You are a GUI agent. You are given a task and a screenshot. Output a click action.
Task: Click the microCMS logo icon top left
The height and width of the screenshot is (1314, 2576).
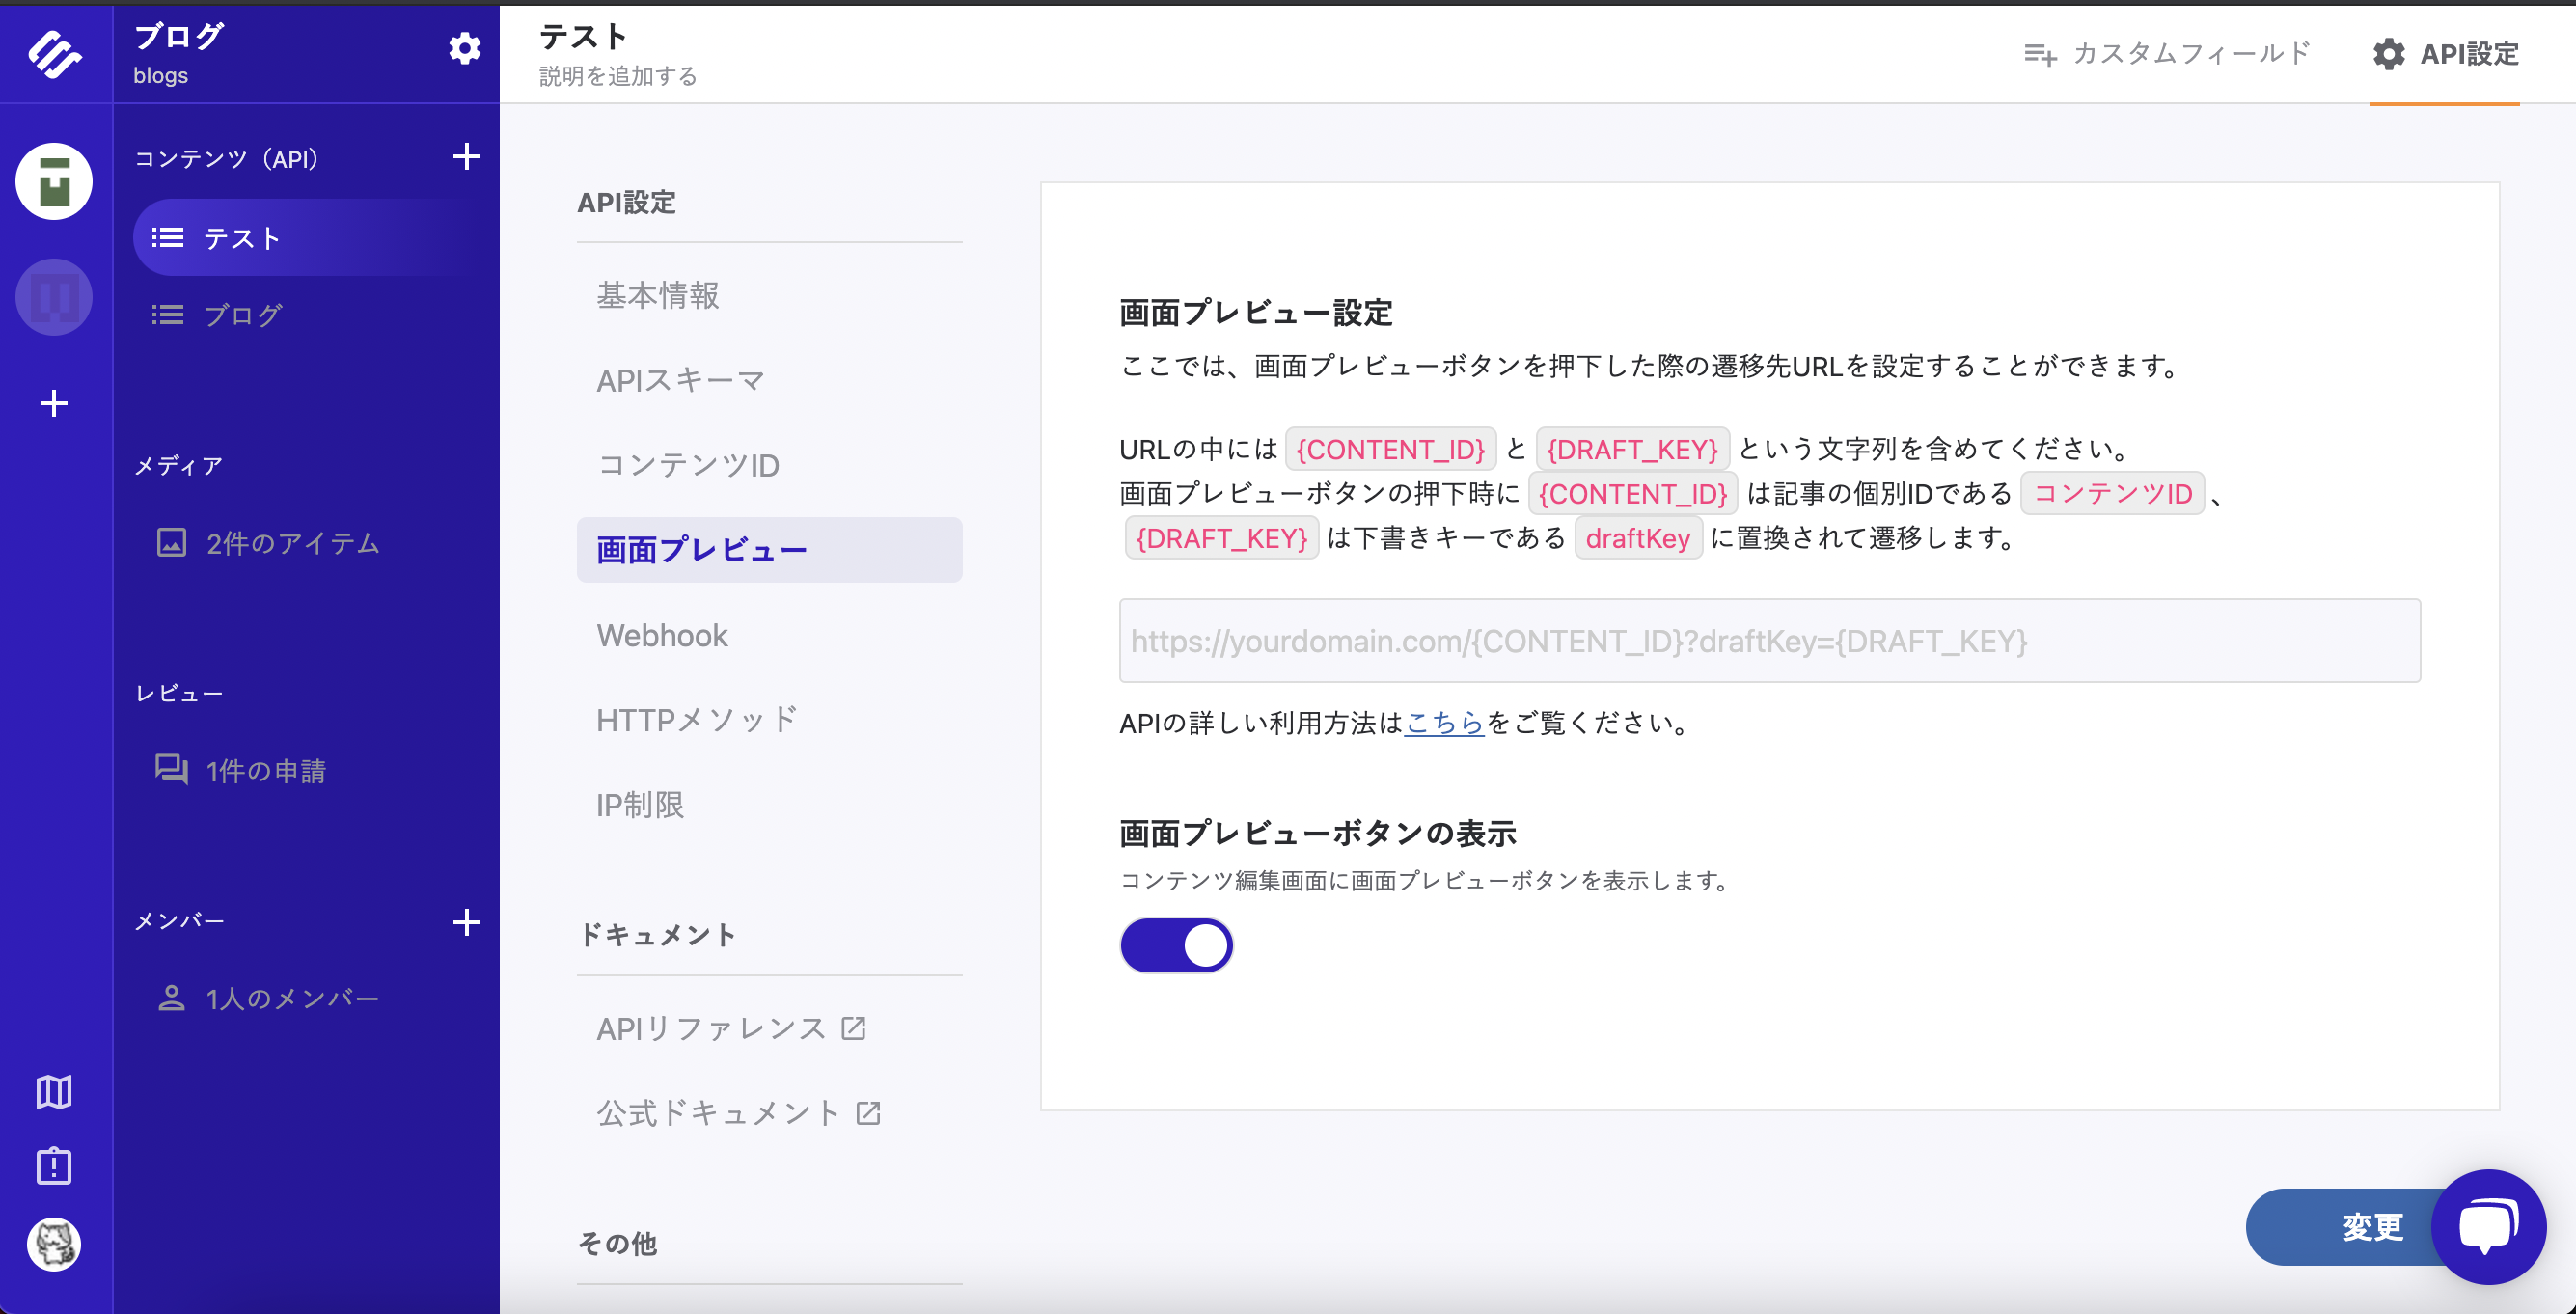coord(55,50)
